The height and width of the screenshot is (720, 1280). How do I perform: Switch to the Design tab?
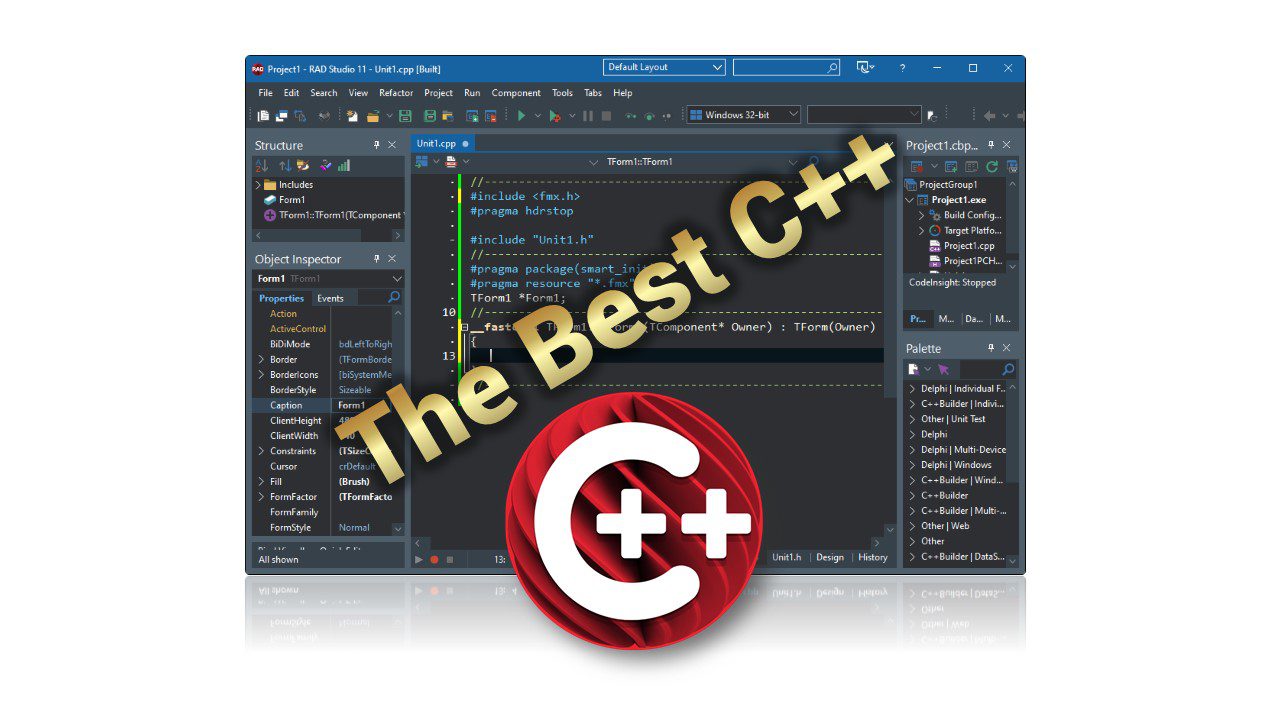(830, 557)
